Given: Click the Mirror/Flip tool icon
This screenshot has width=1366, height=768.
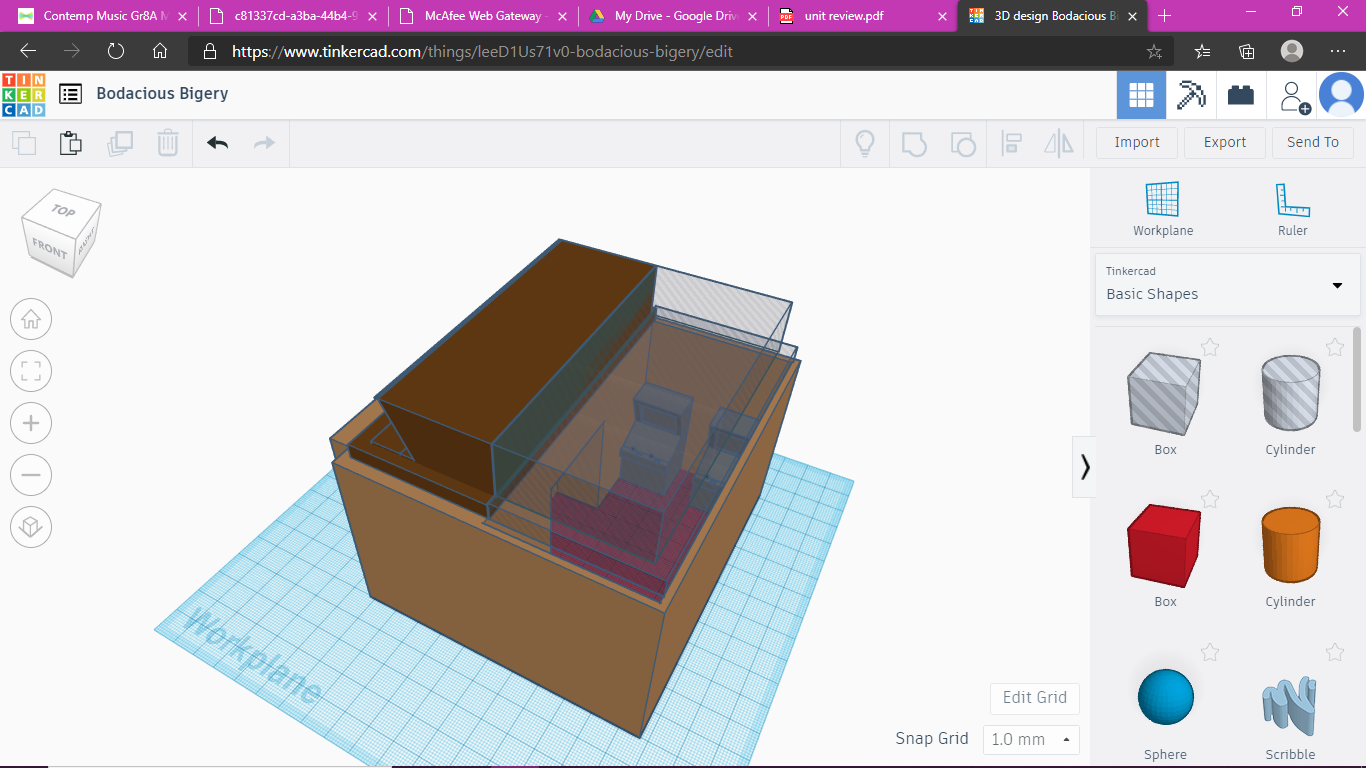Looking at the screenshot, I should coord(1059,143).
